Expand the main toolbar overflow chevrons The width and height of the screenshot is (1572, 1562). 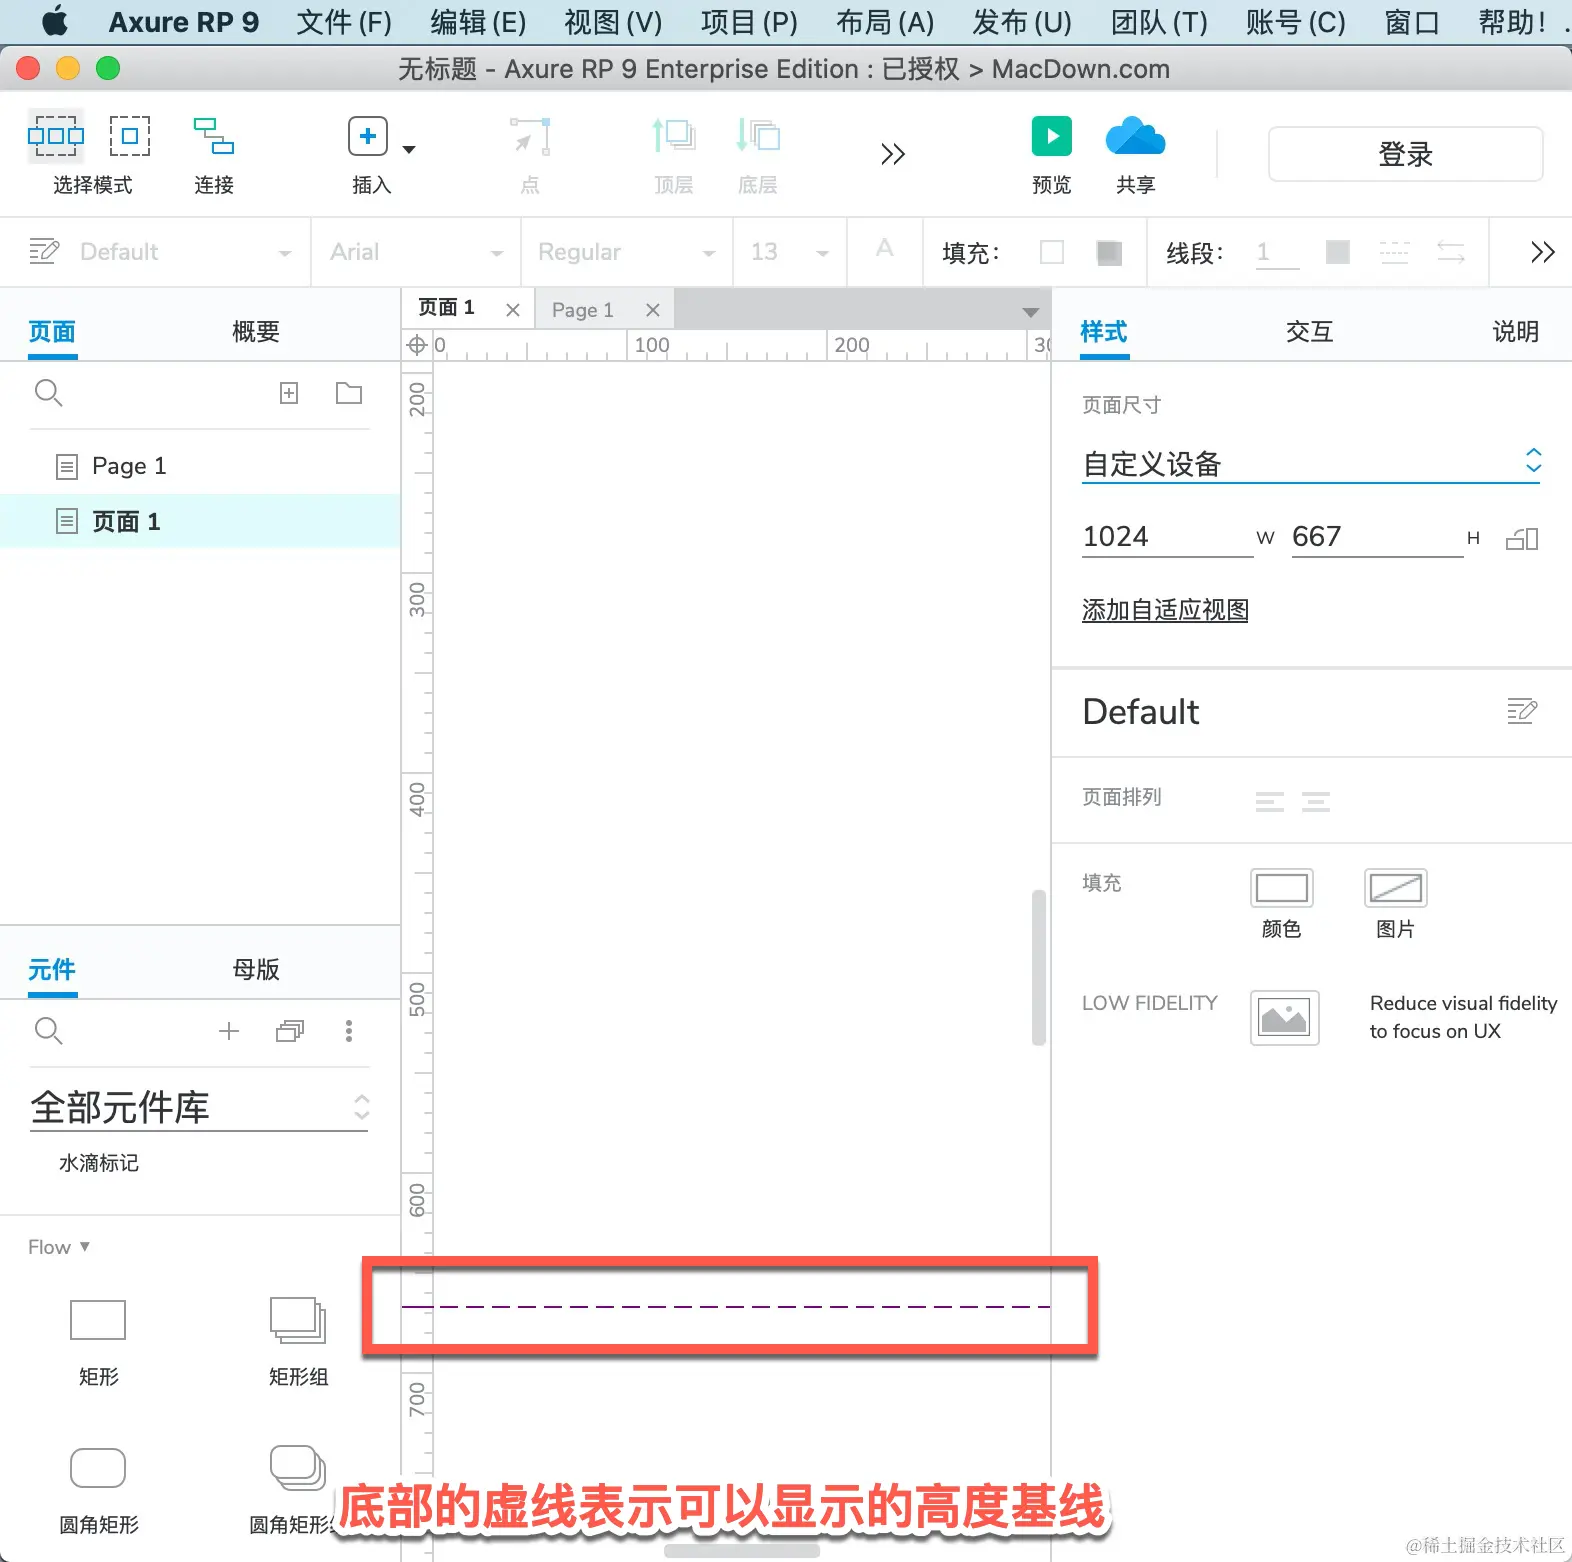893,154
